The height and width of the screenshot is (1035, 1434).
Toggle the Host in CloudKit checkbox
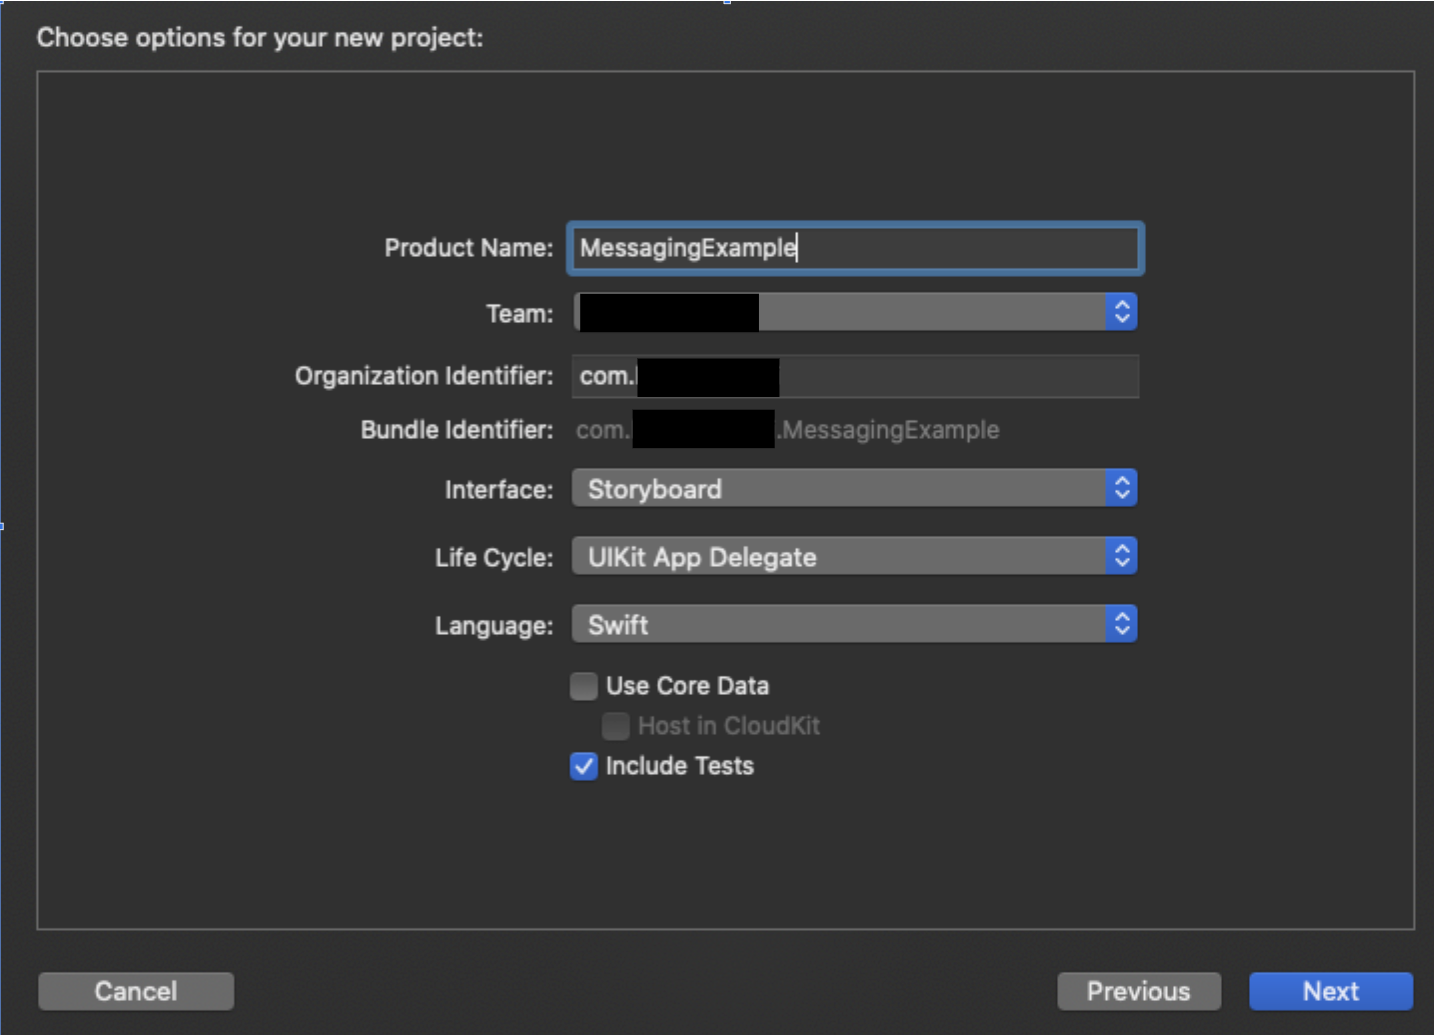[x=616, y=726]
